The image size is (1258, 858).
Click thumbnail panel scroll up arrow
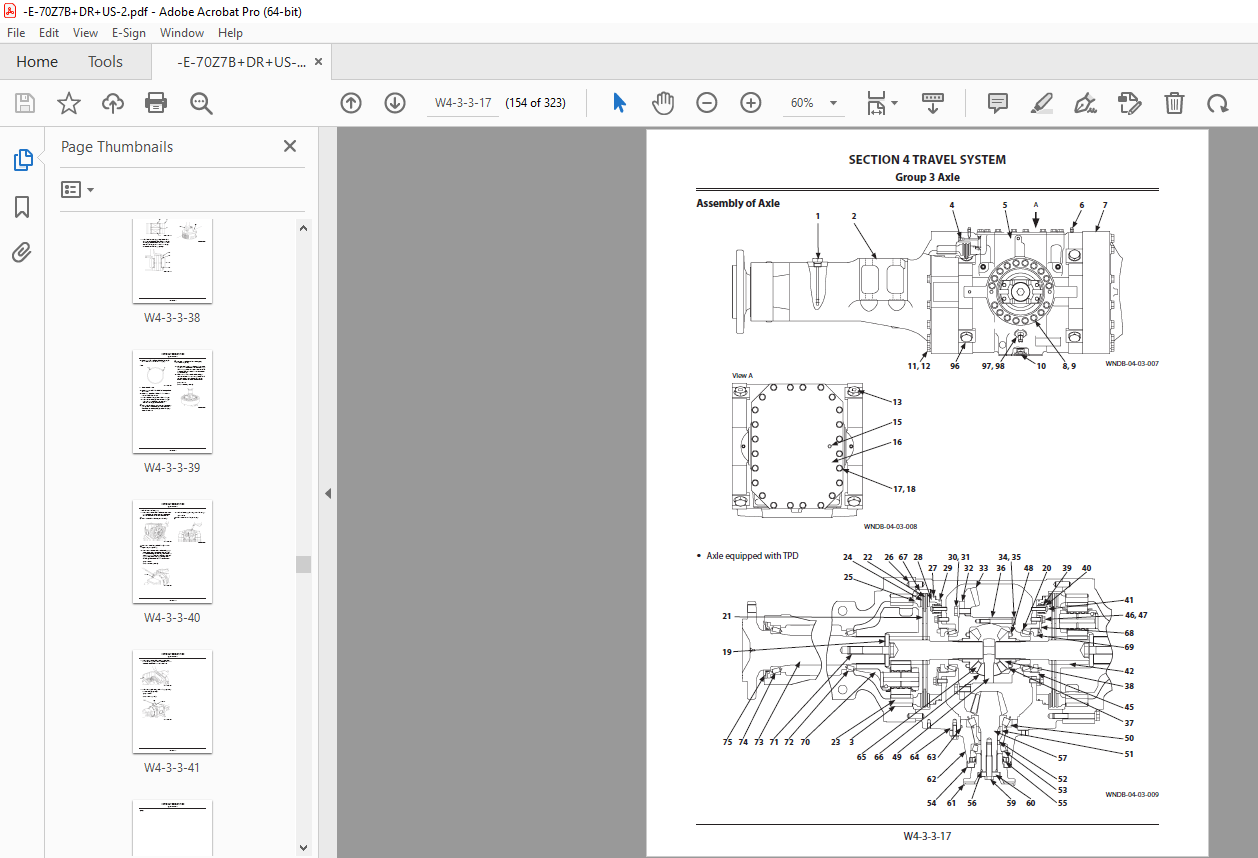coord(304,228)
